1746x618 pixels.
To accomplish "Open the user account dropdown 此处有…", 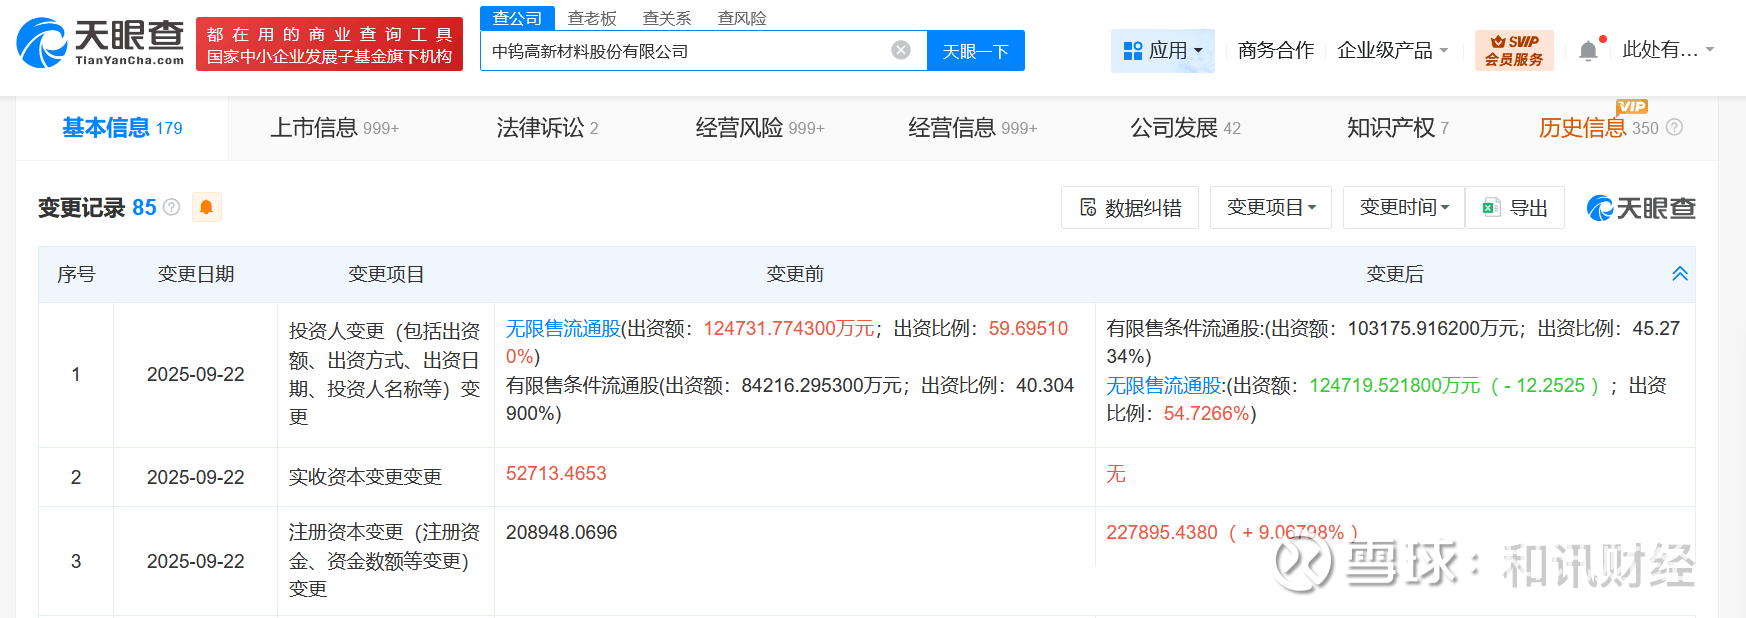I will [x=1668, y=49].
